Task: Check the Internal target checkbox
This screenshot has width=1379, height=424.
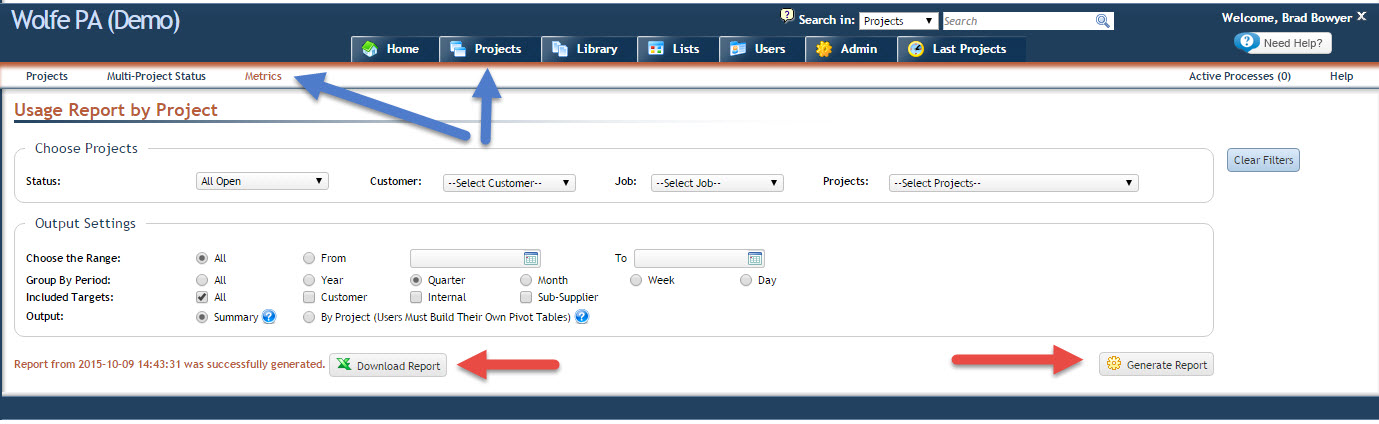Action: point(417,297)
